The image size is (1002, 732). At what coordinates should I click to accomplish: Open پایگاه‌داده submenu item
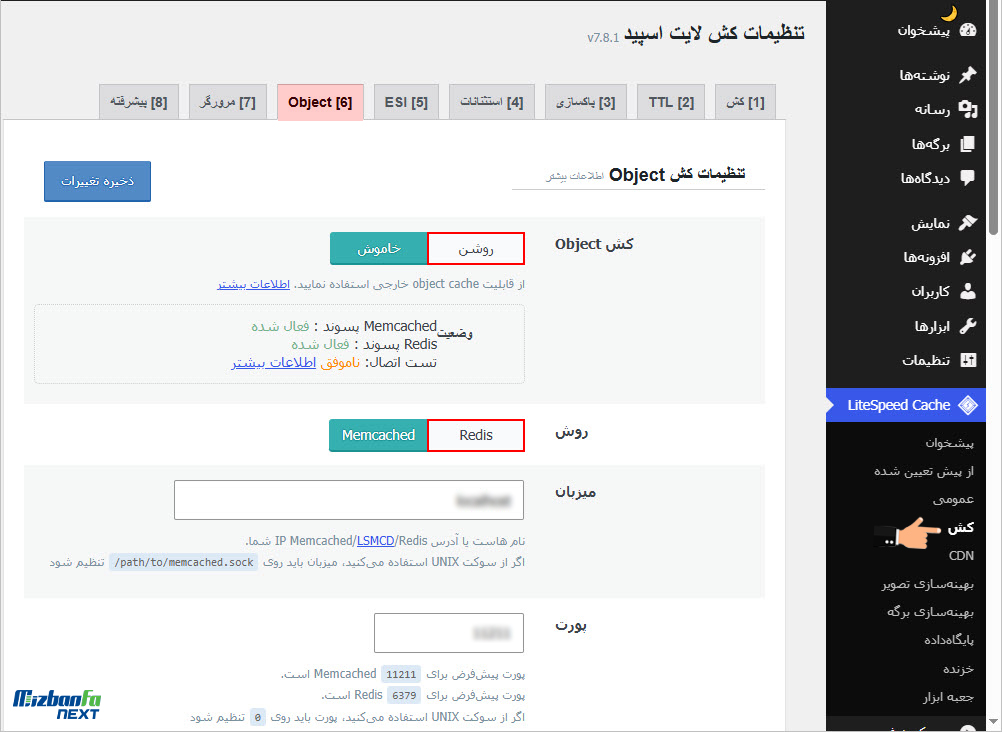coord(949,640)
